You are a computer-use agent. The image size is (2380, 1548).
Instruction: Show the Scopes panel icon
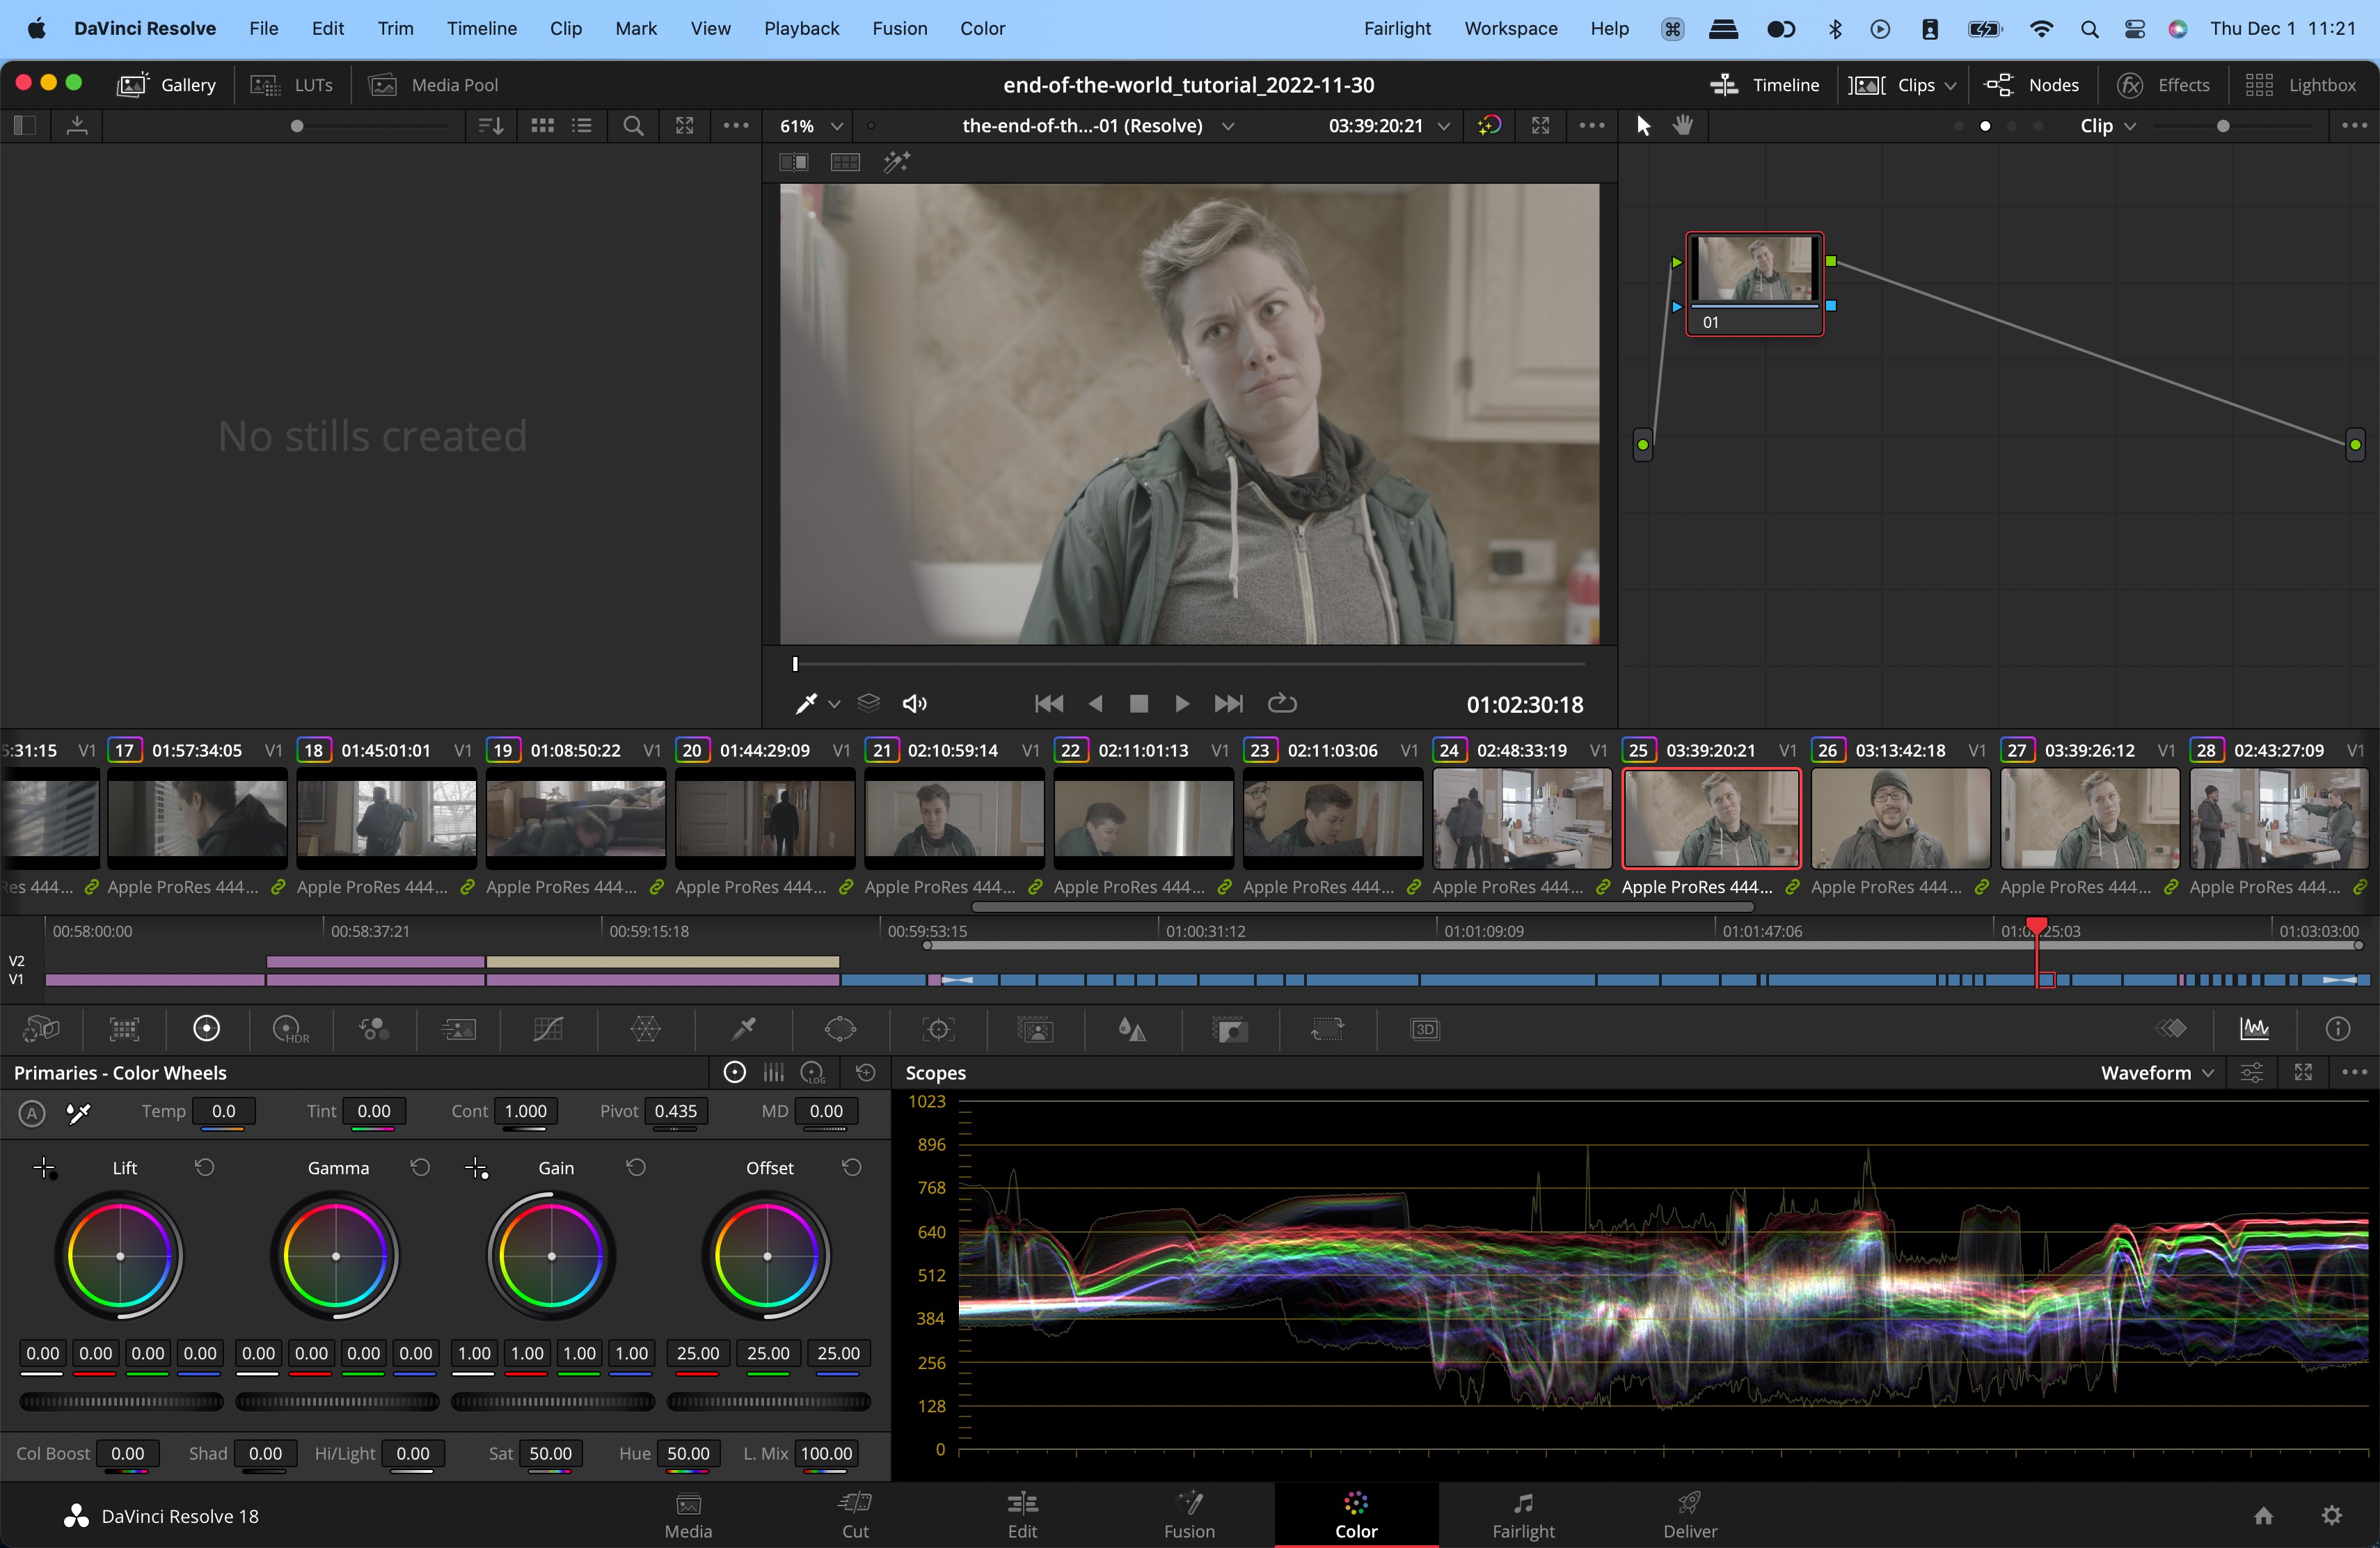2254,1029
